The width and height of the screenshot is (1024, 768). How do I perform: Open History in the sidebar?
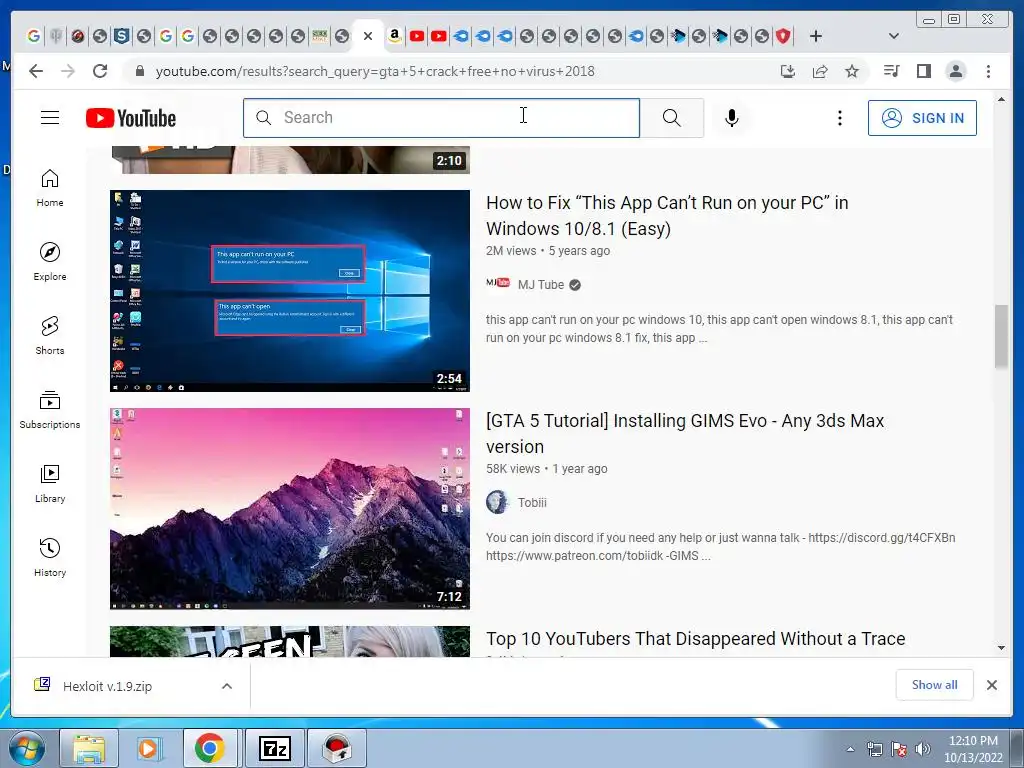coord(50,557)
